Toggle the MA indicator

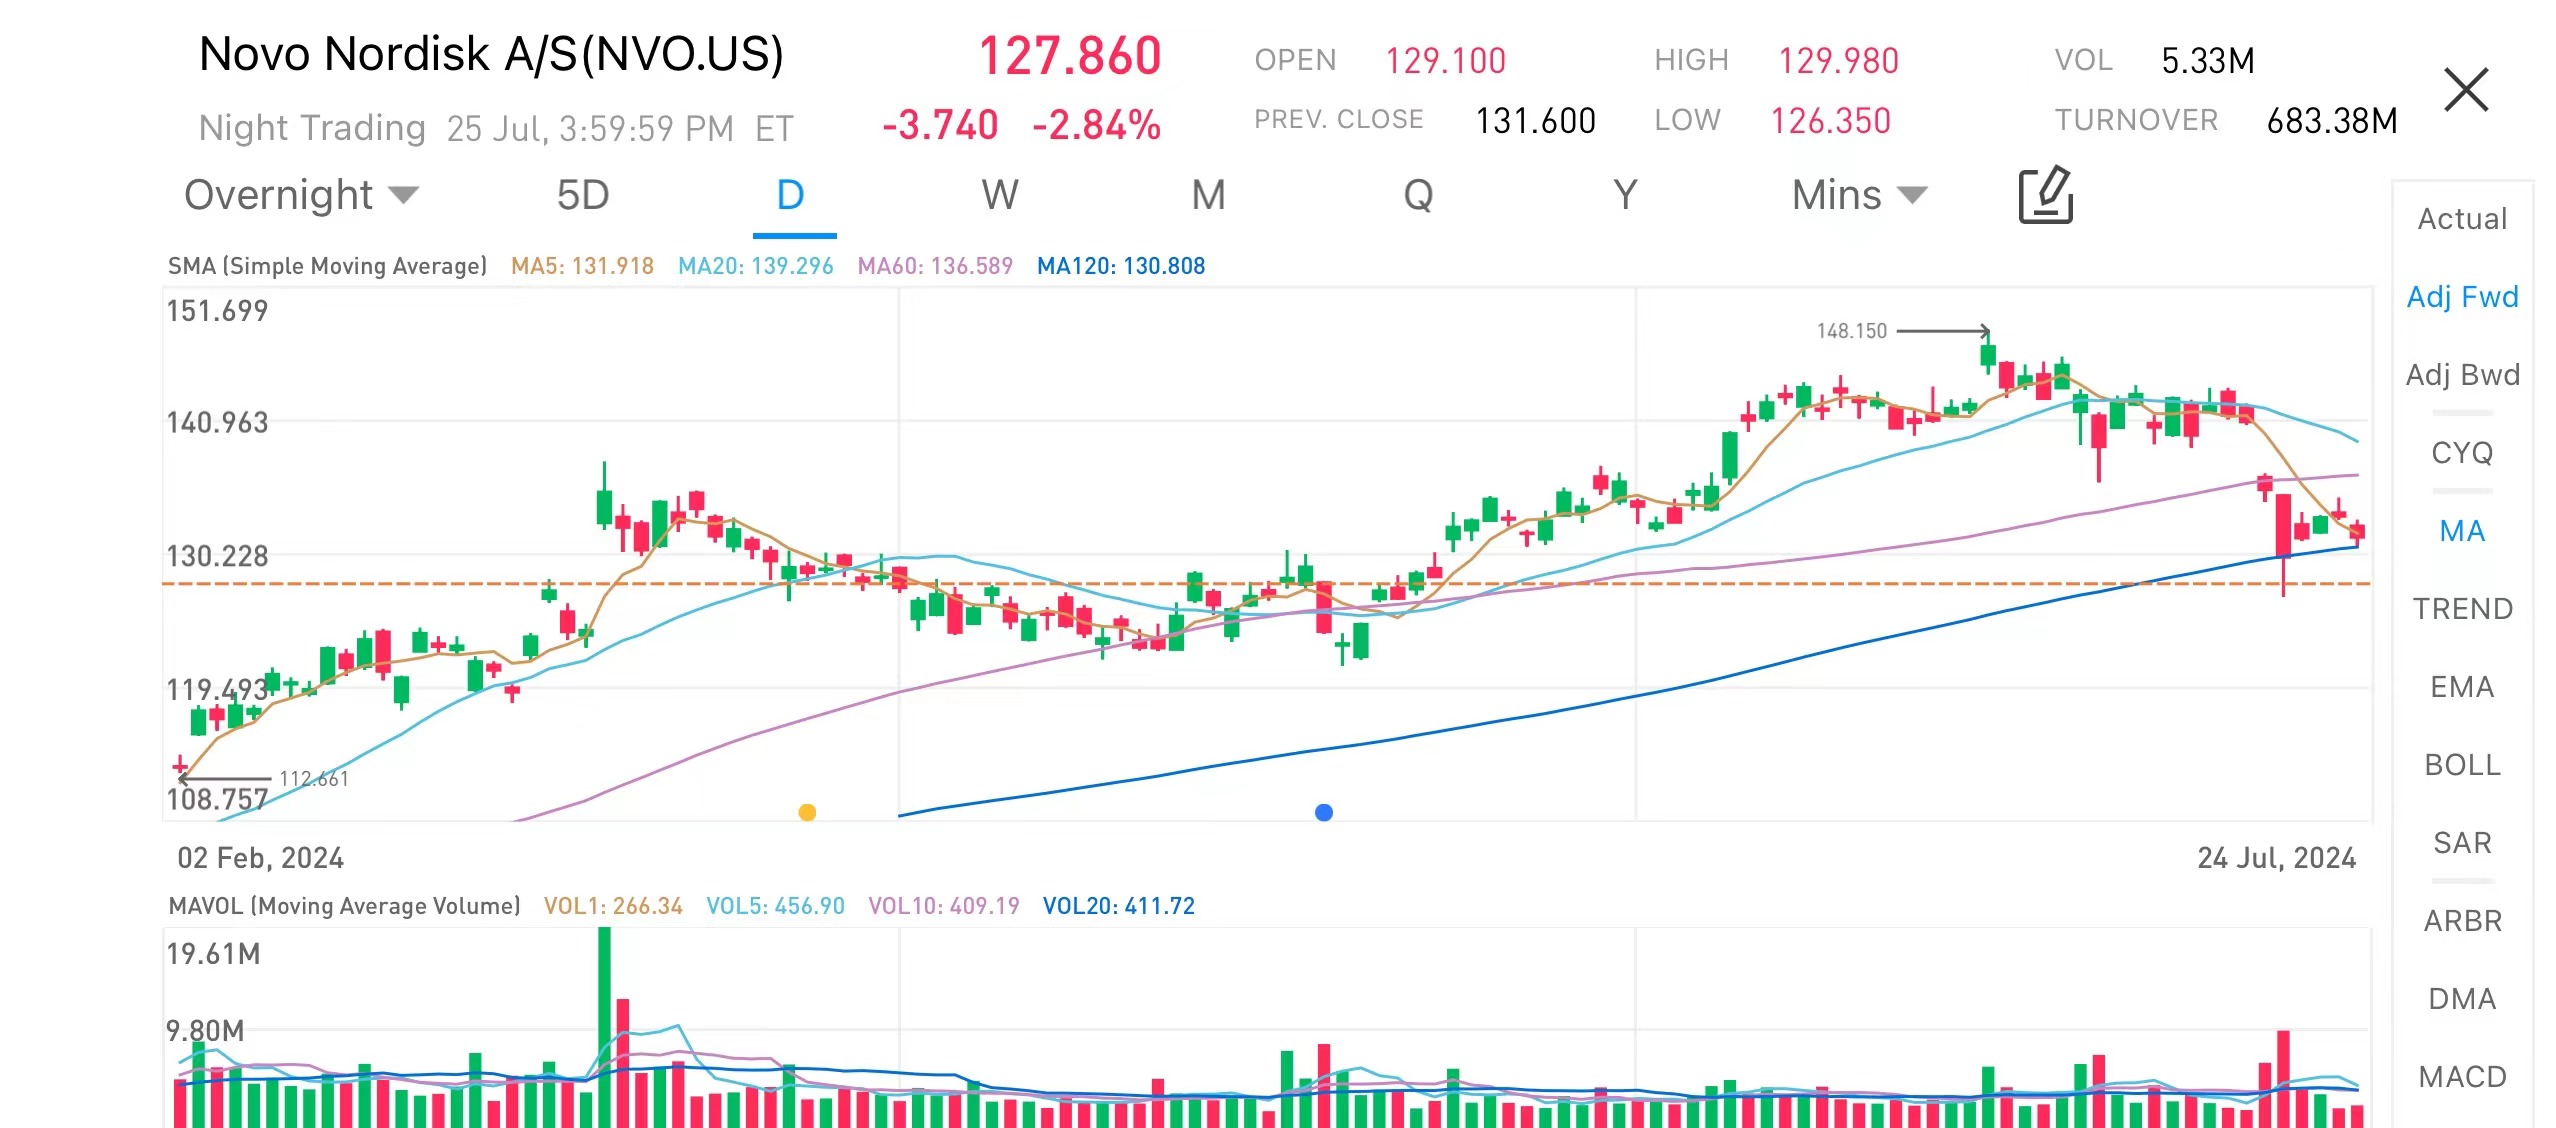(2462, 531)
